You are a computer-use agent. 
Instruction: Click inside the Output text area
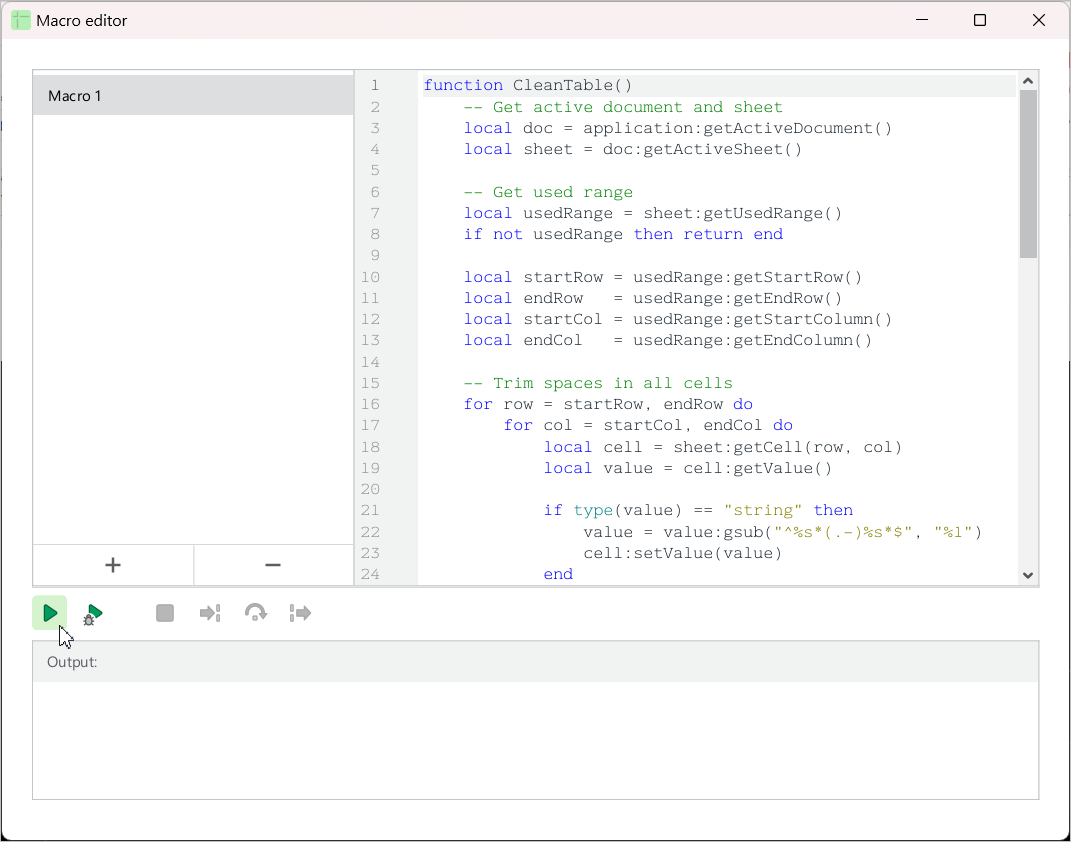click(x=536, y=740)
